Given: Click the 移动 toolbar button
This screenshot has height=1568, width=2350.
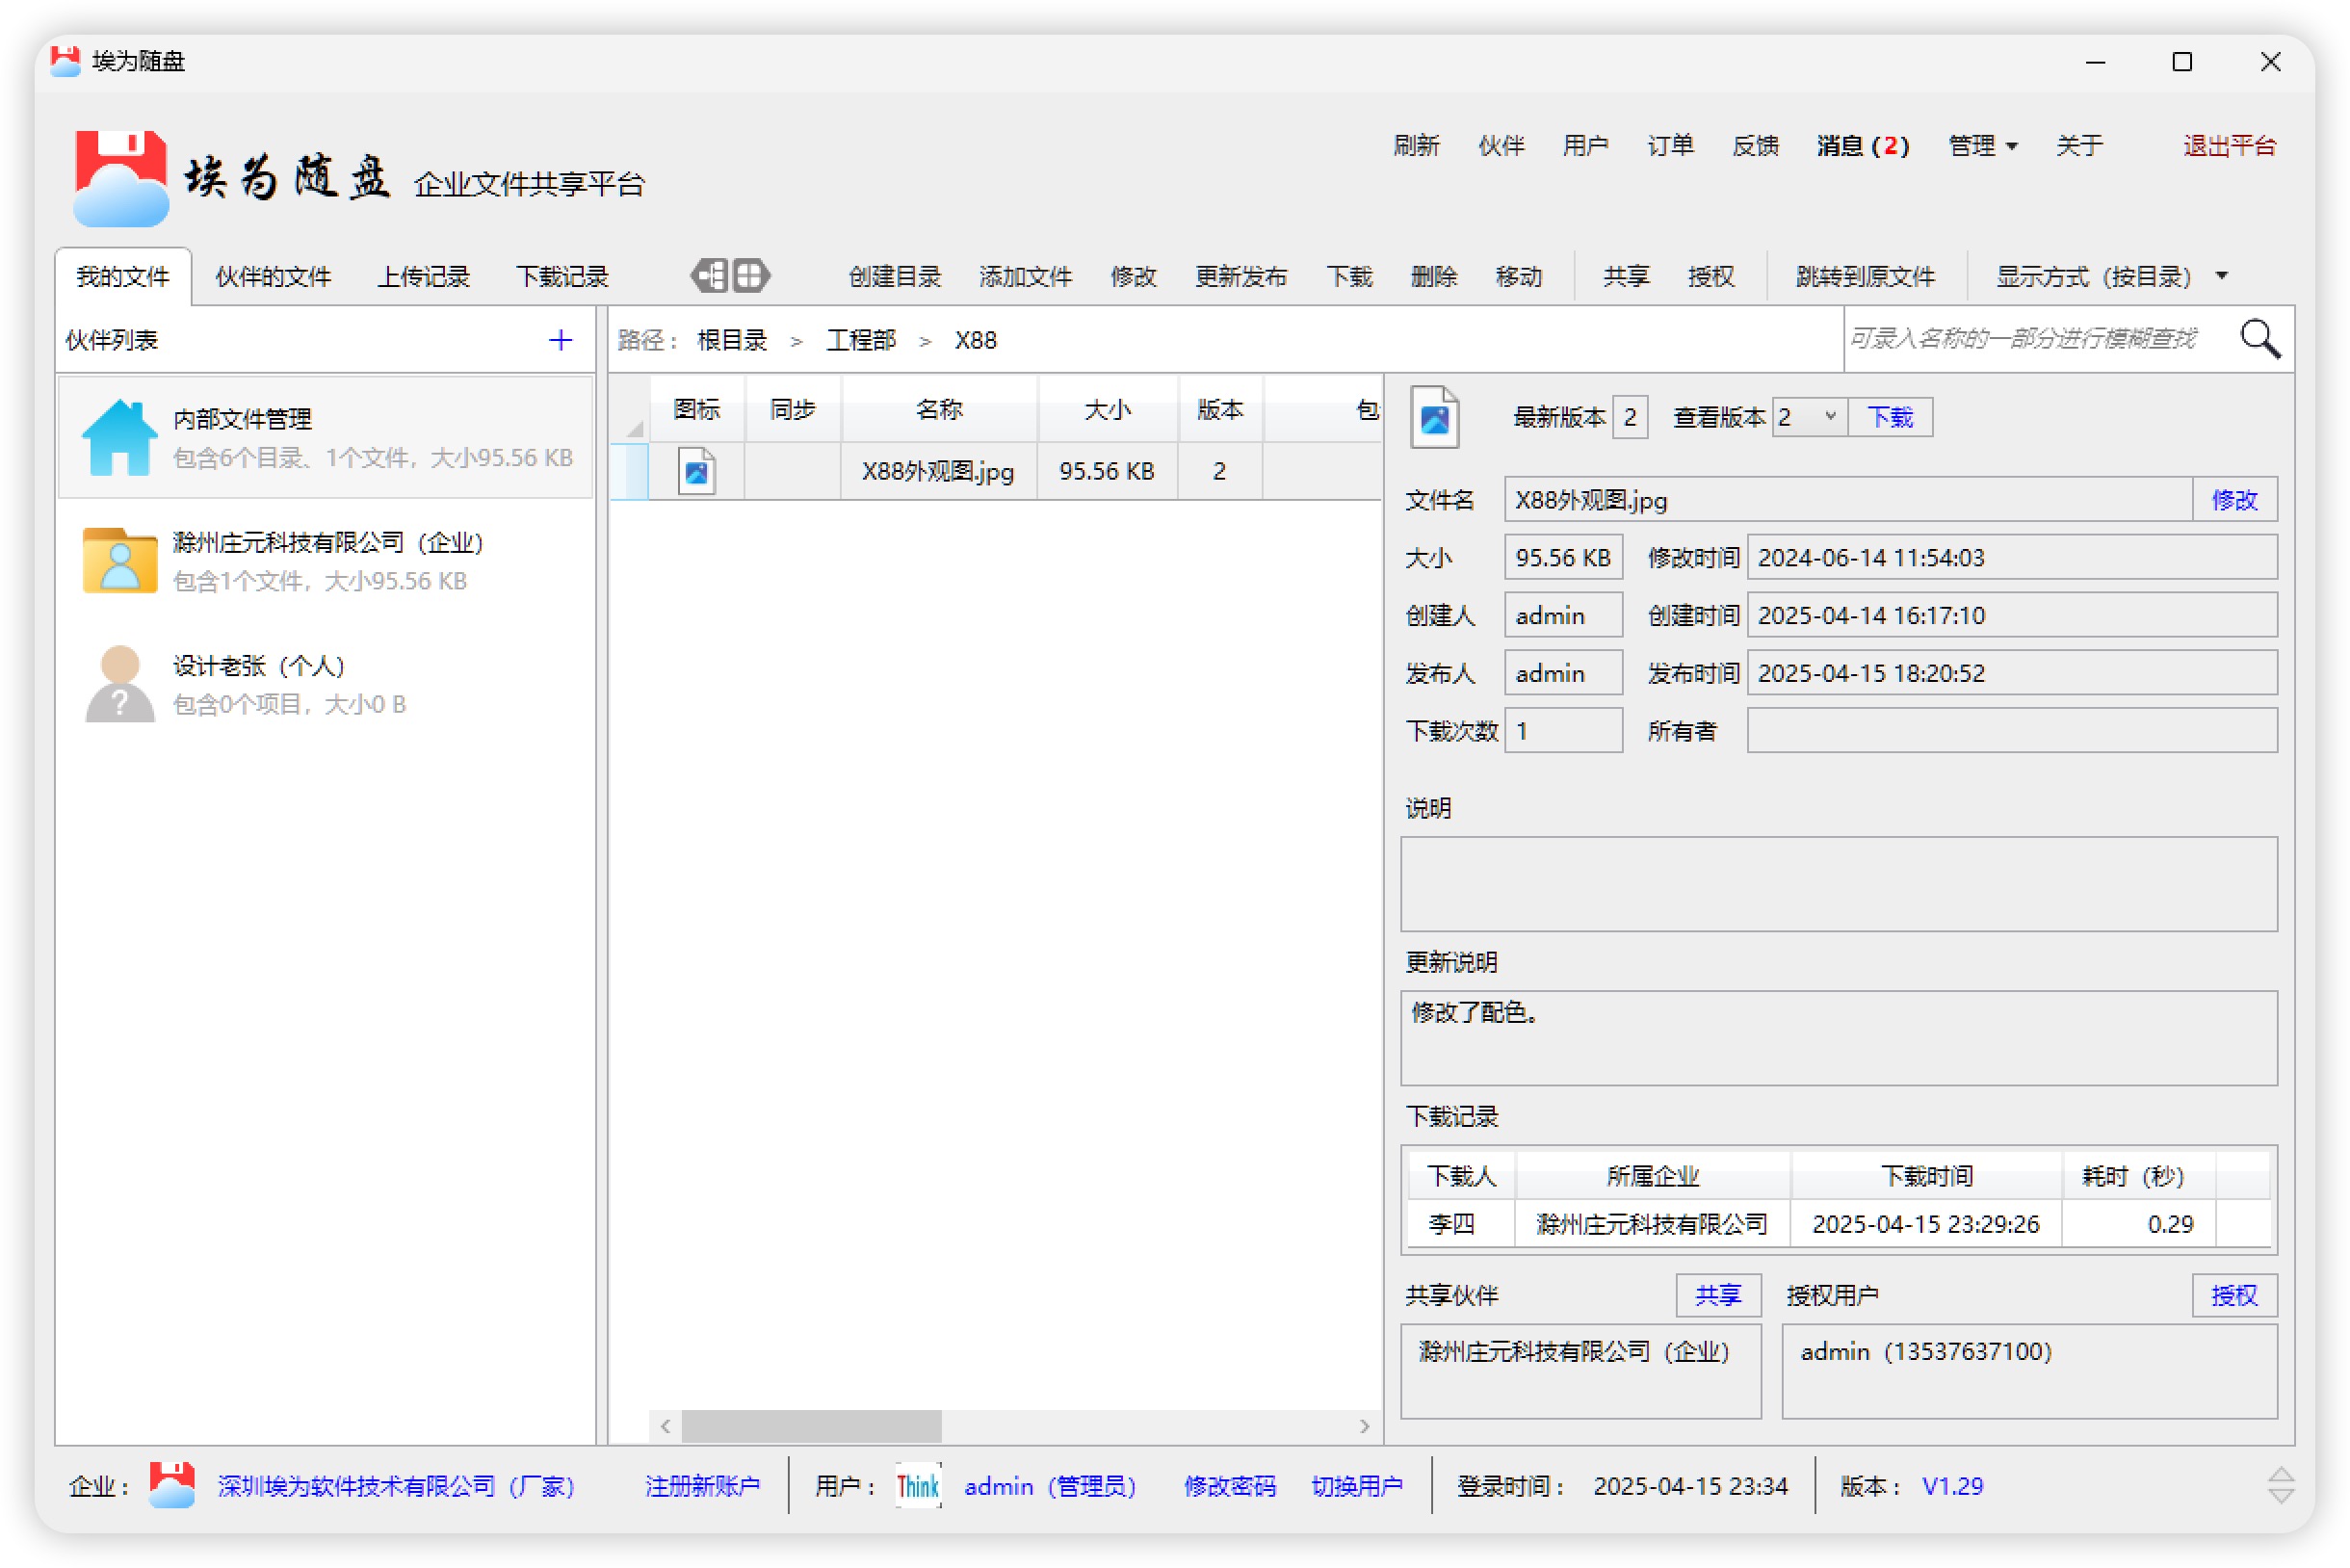Looking at the screenshot, I should click(1518, 277).
